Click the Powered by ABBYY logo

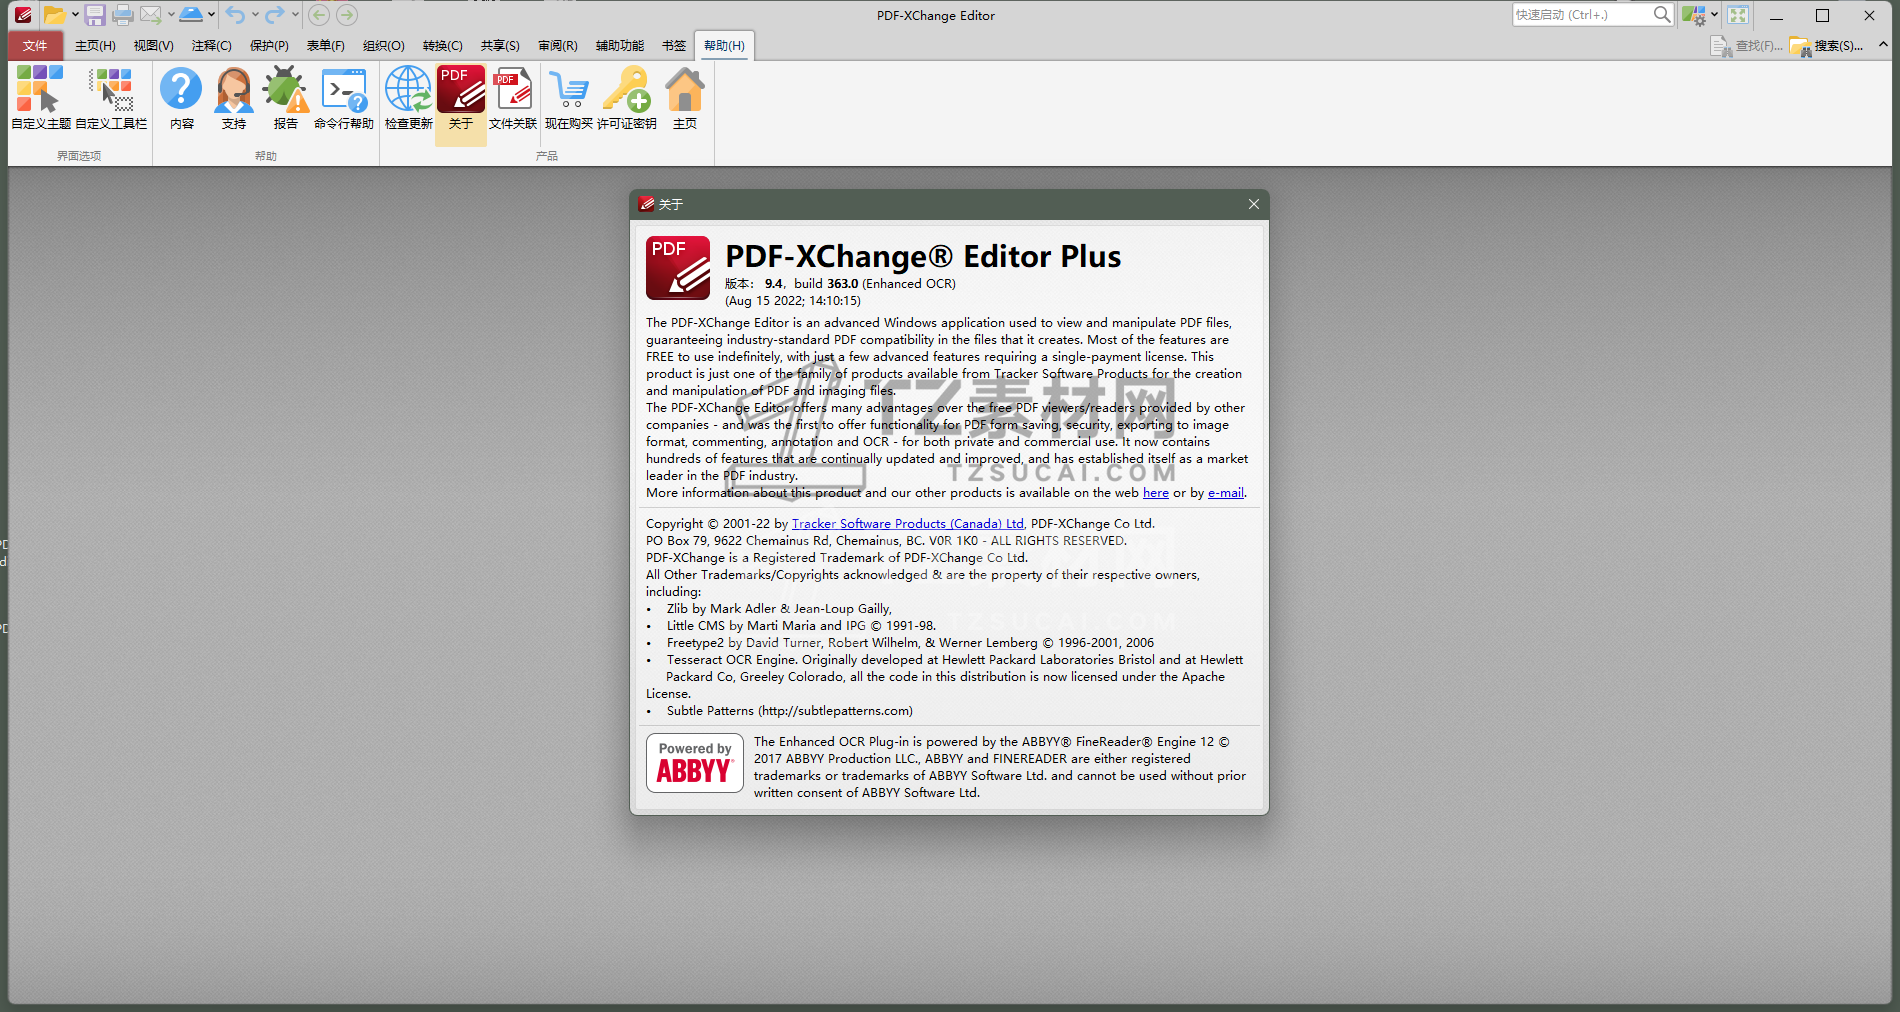695,763
